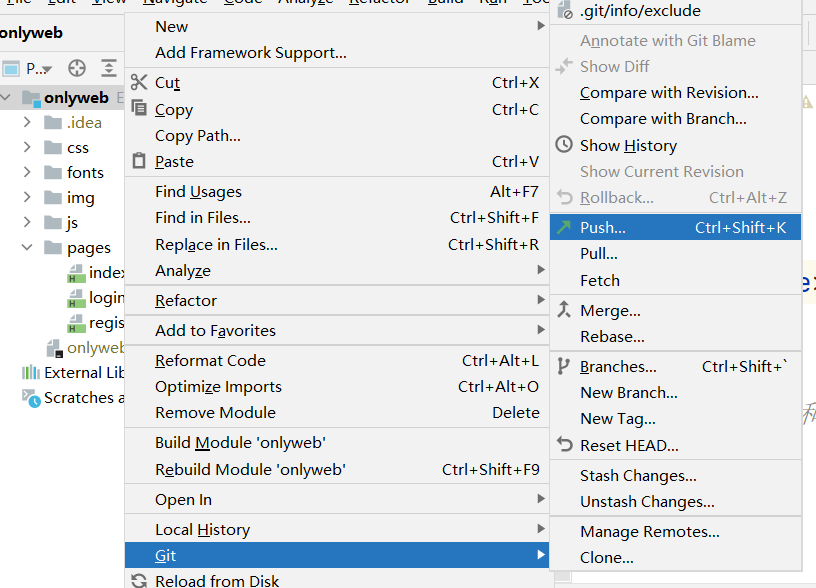
Task: Click the Branches icon in Git submenu
Action: 564,366
